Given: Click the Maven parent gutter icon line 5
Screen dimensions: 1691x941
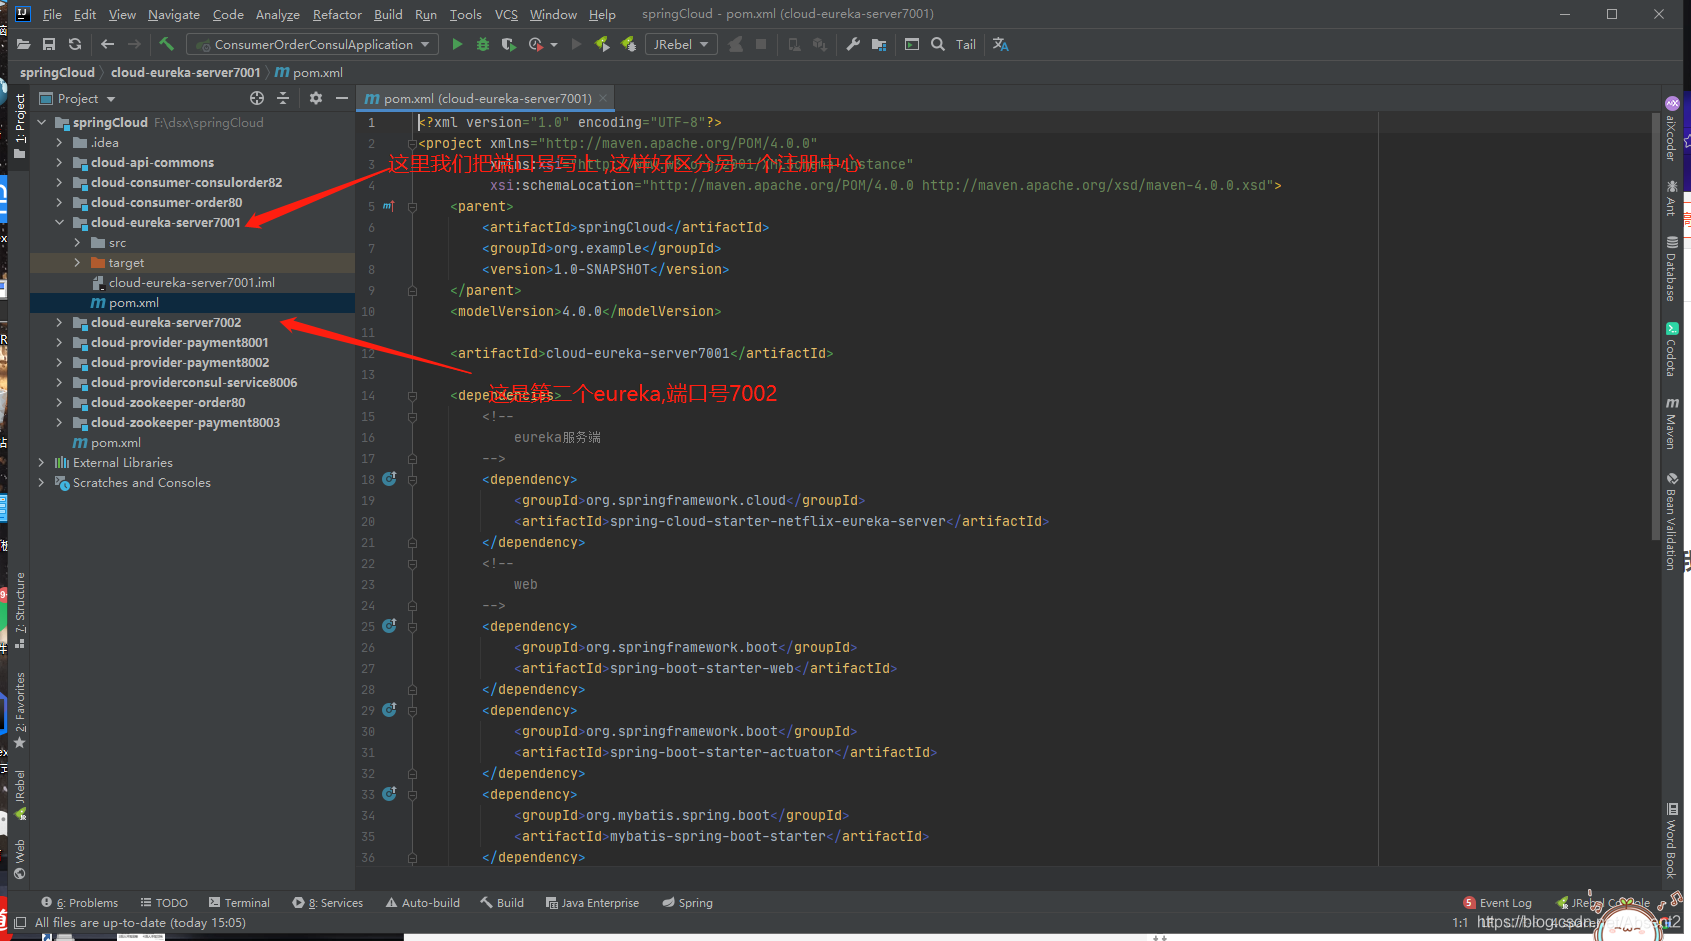Looking at the screenshot, I should point(389,206).
